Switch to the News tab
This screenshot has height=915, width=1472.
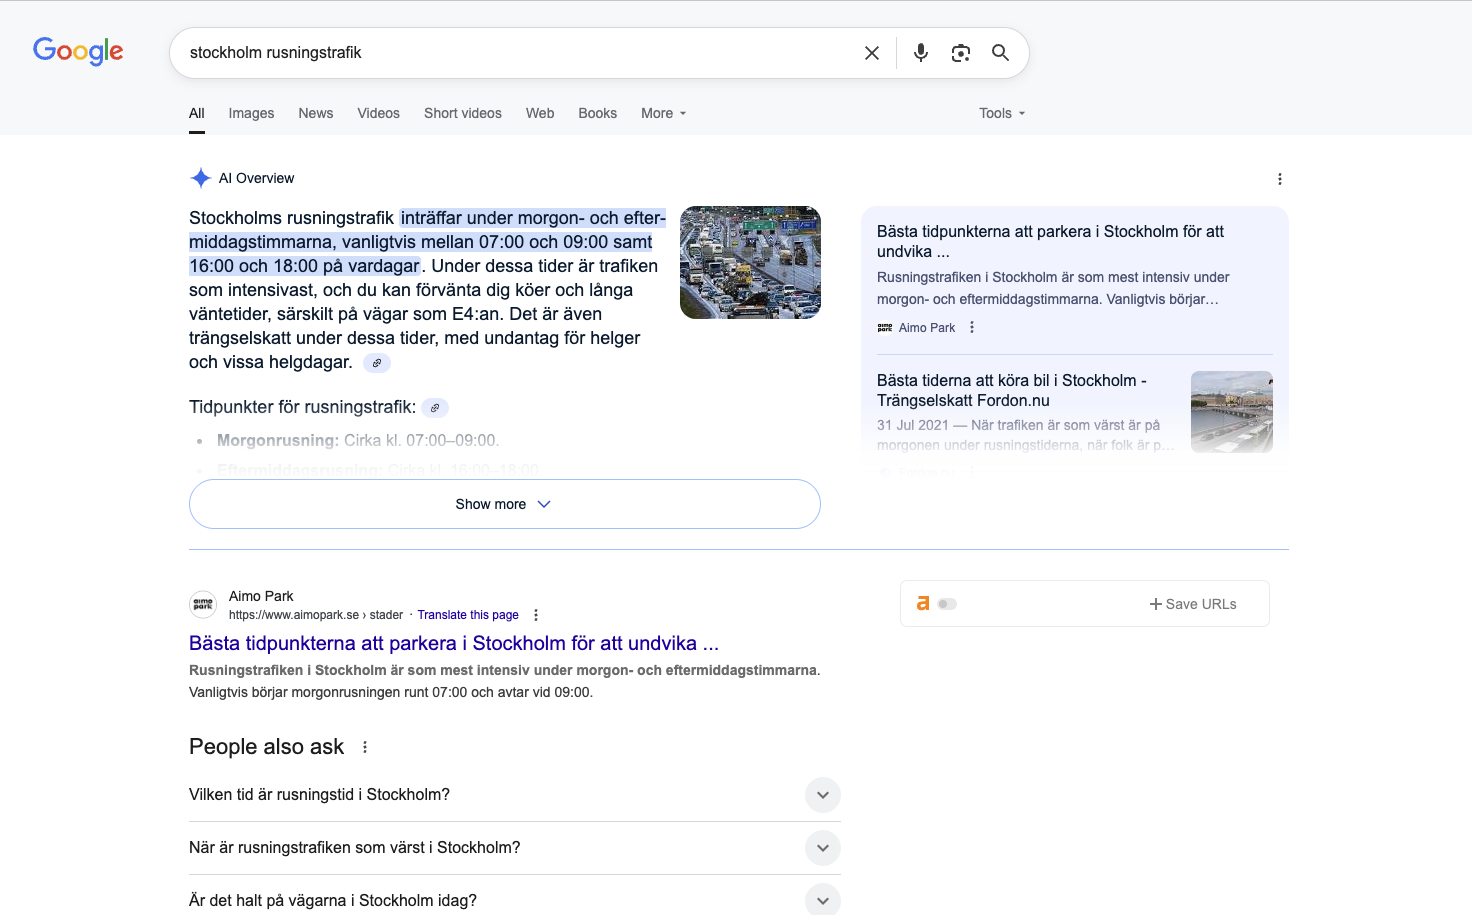[316, 113]
